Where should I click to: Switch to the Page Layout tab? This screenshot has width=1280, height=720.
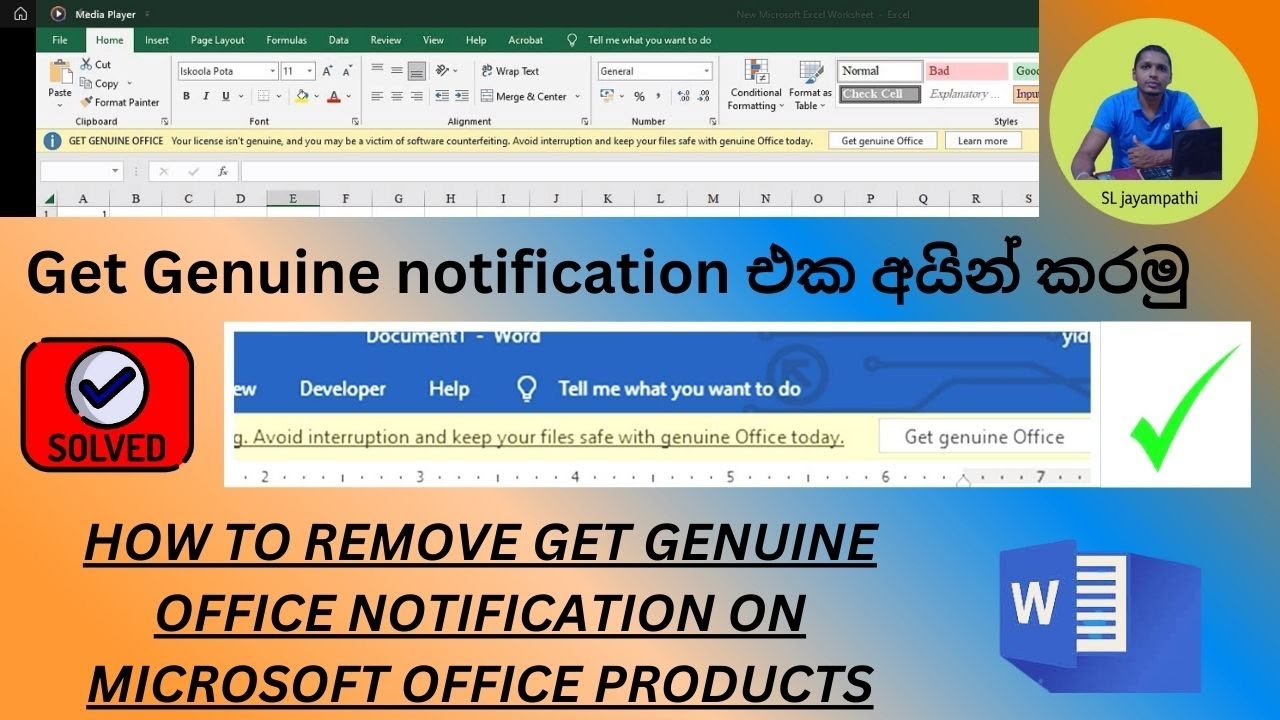point(217,40)
